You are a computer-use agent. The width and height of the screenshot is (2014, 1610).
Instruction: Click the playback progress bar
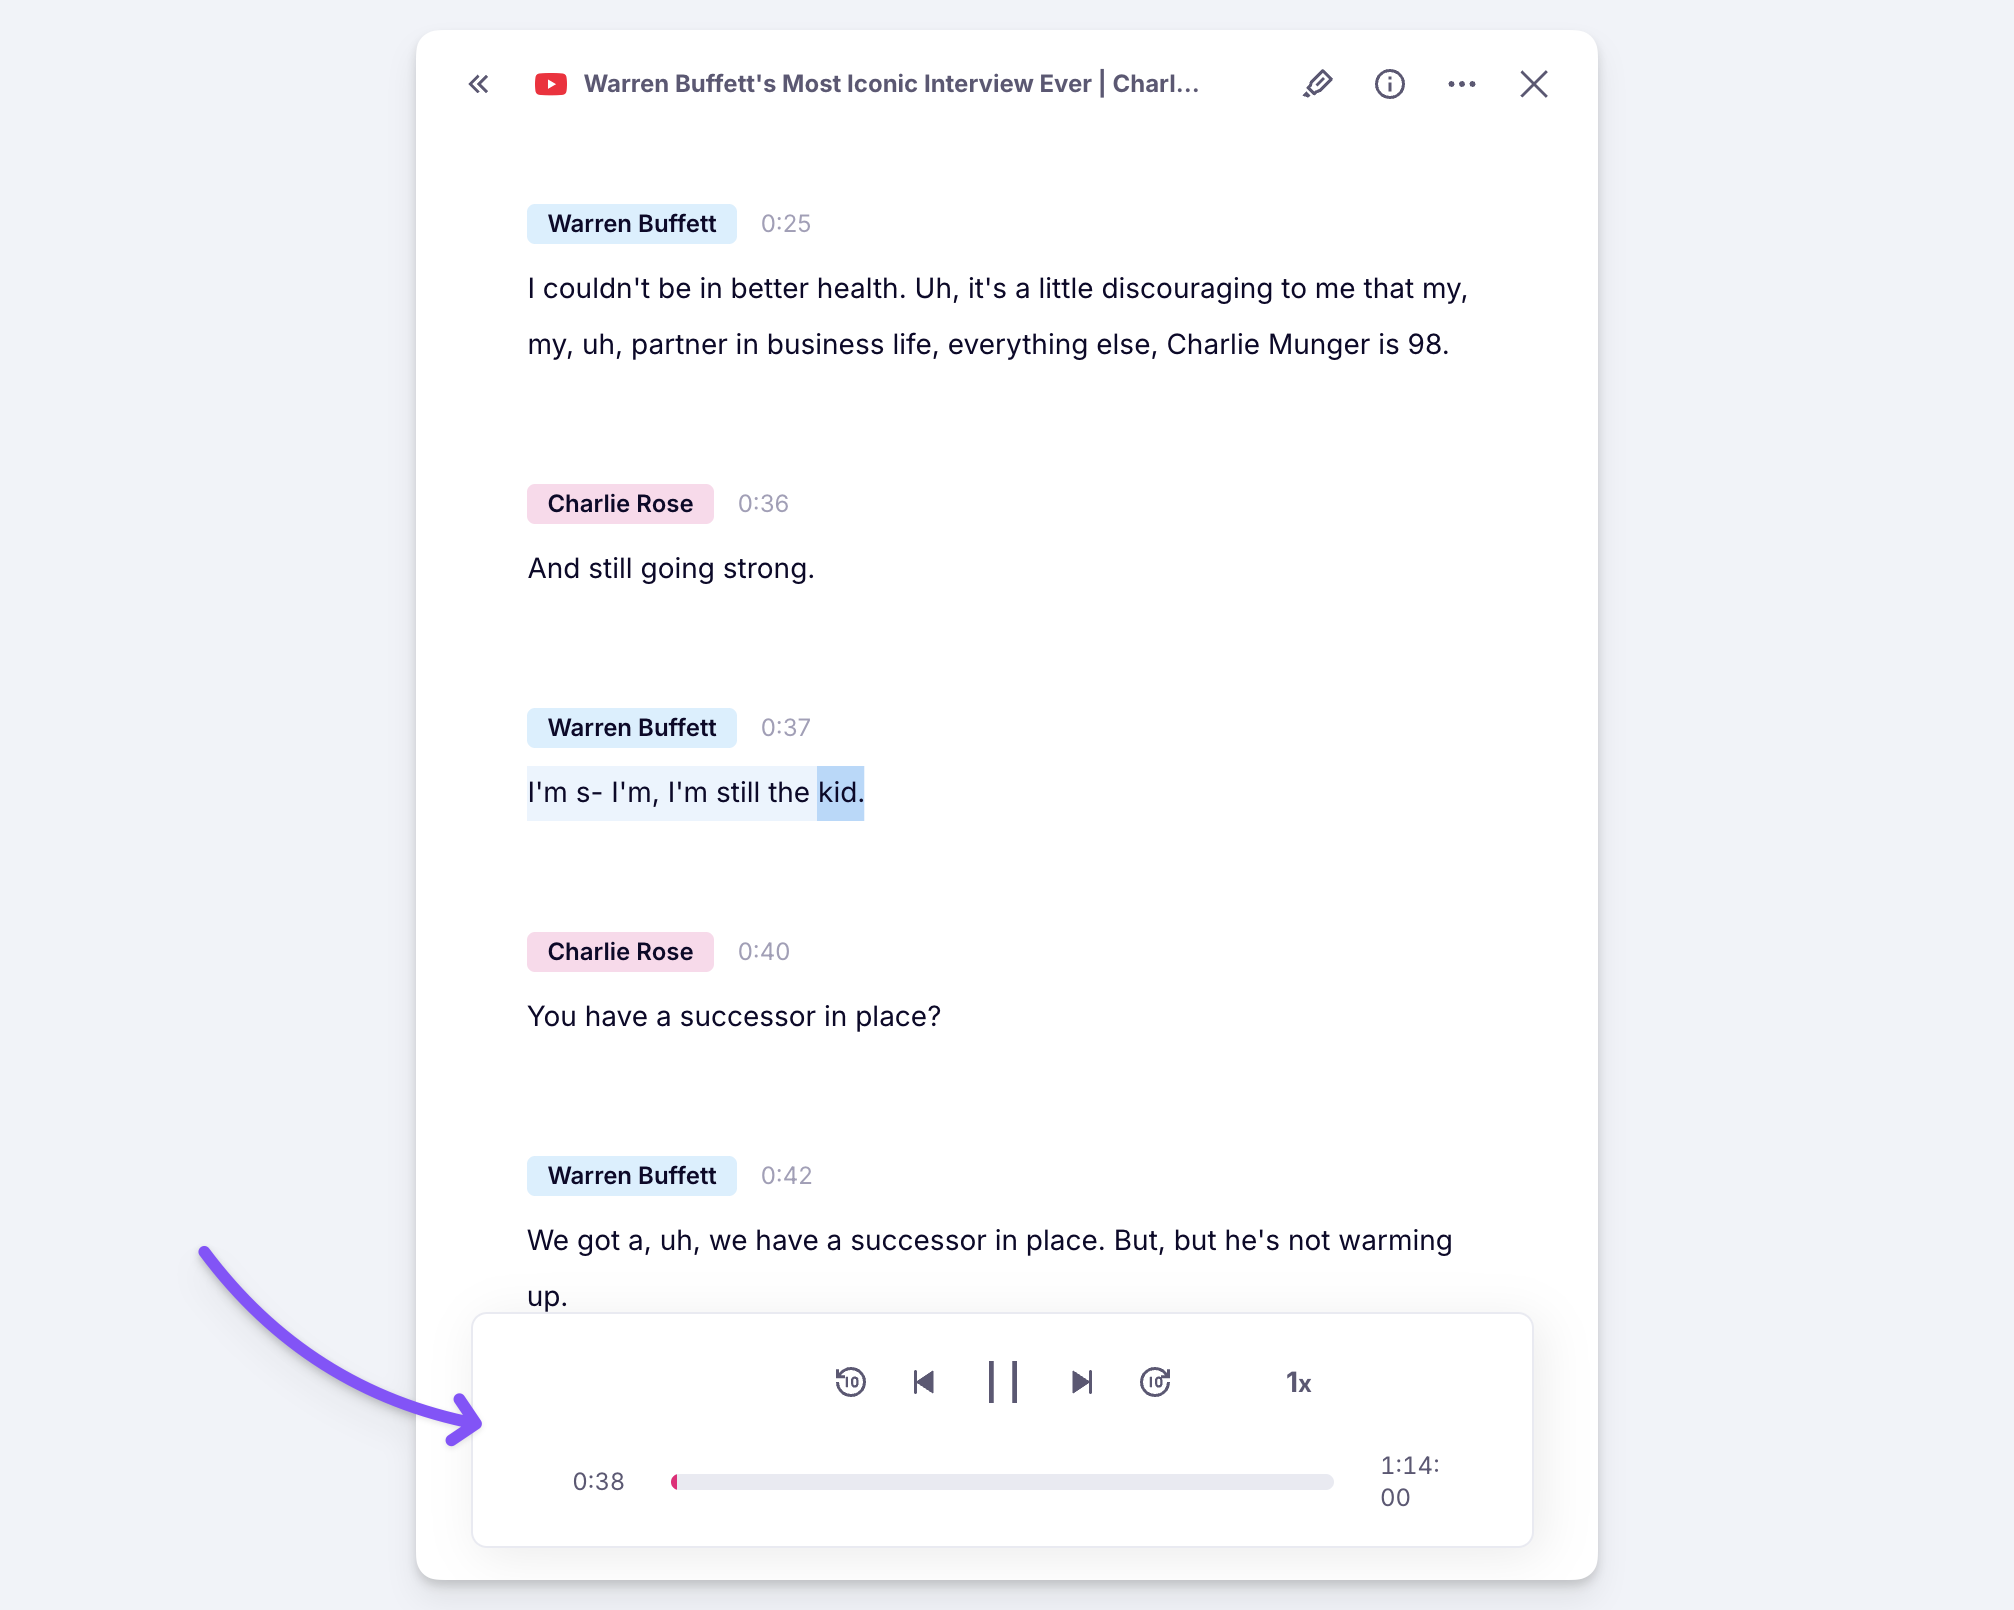(1002, 1482)
